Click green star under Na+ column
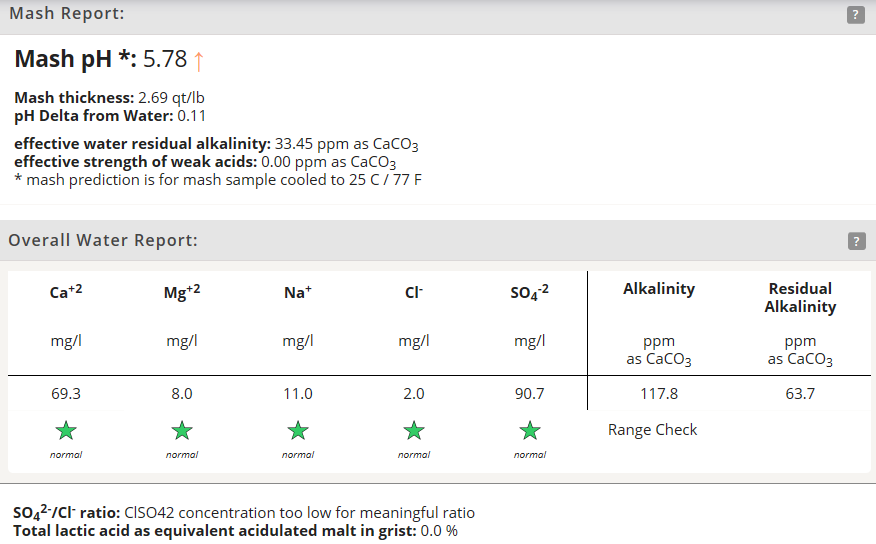This screenshot has height=544, width=876. tap(298, 431)
